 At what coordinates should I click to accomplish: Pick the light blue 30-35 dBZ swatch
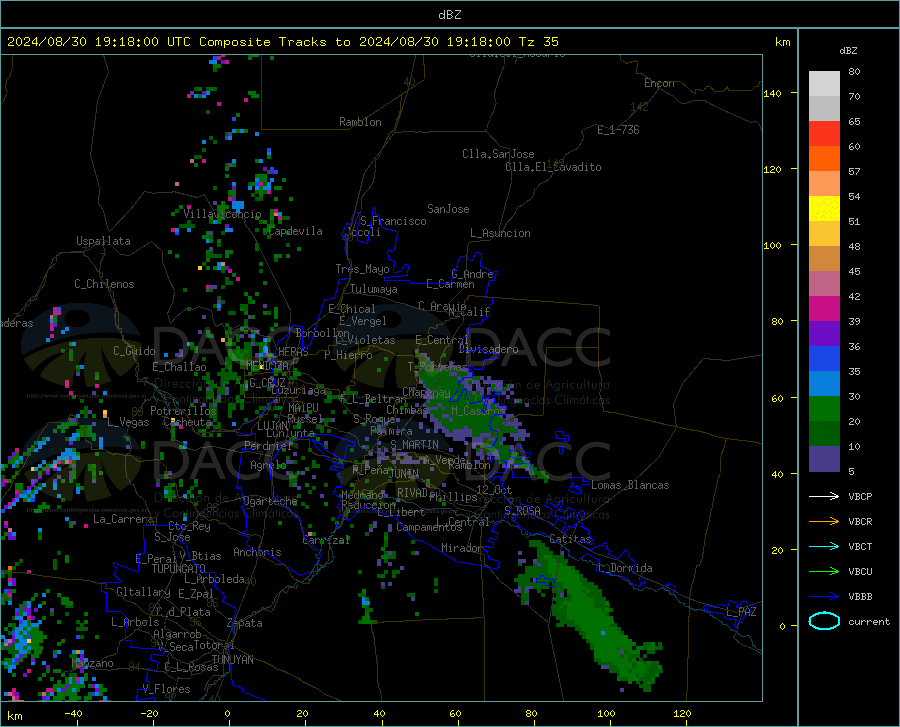[x=824, y=384]
